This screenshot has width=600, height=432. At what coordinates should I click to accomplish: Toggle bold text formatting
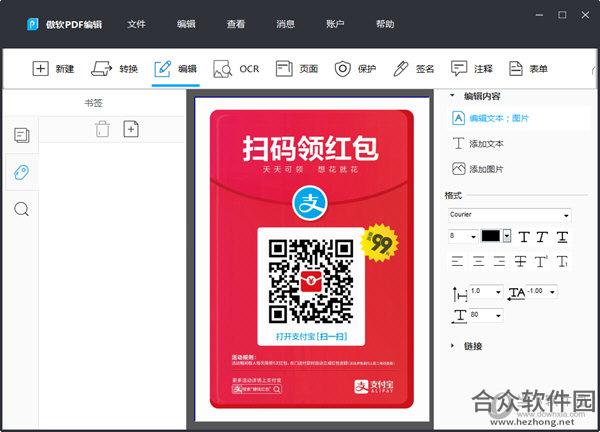(x=524, y=237)
